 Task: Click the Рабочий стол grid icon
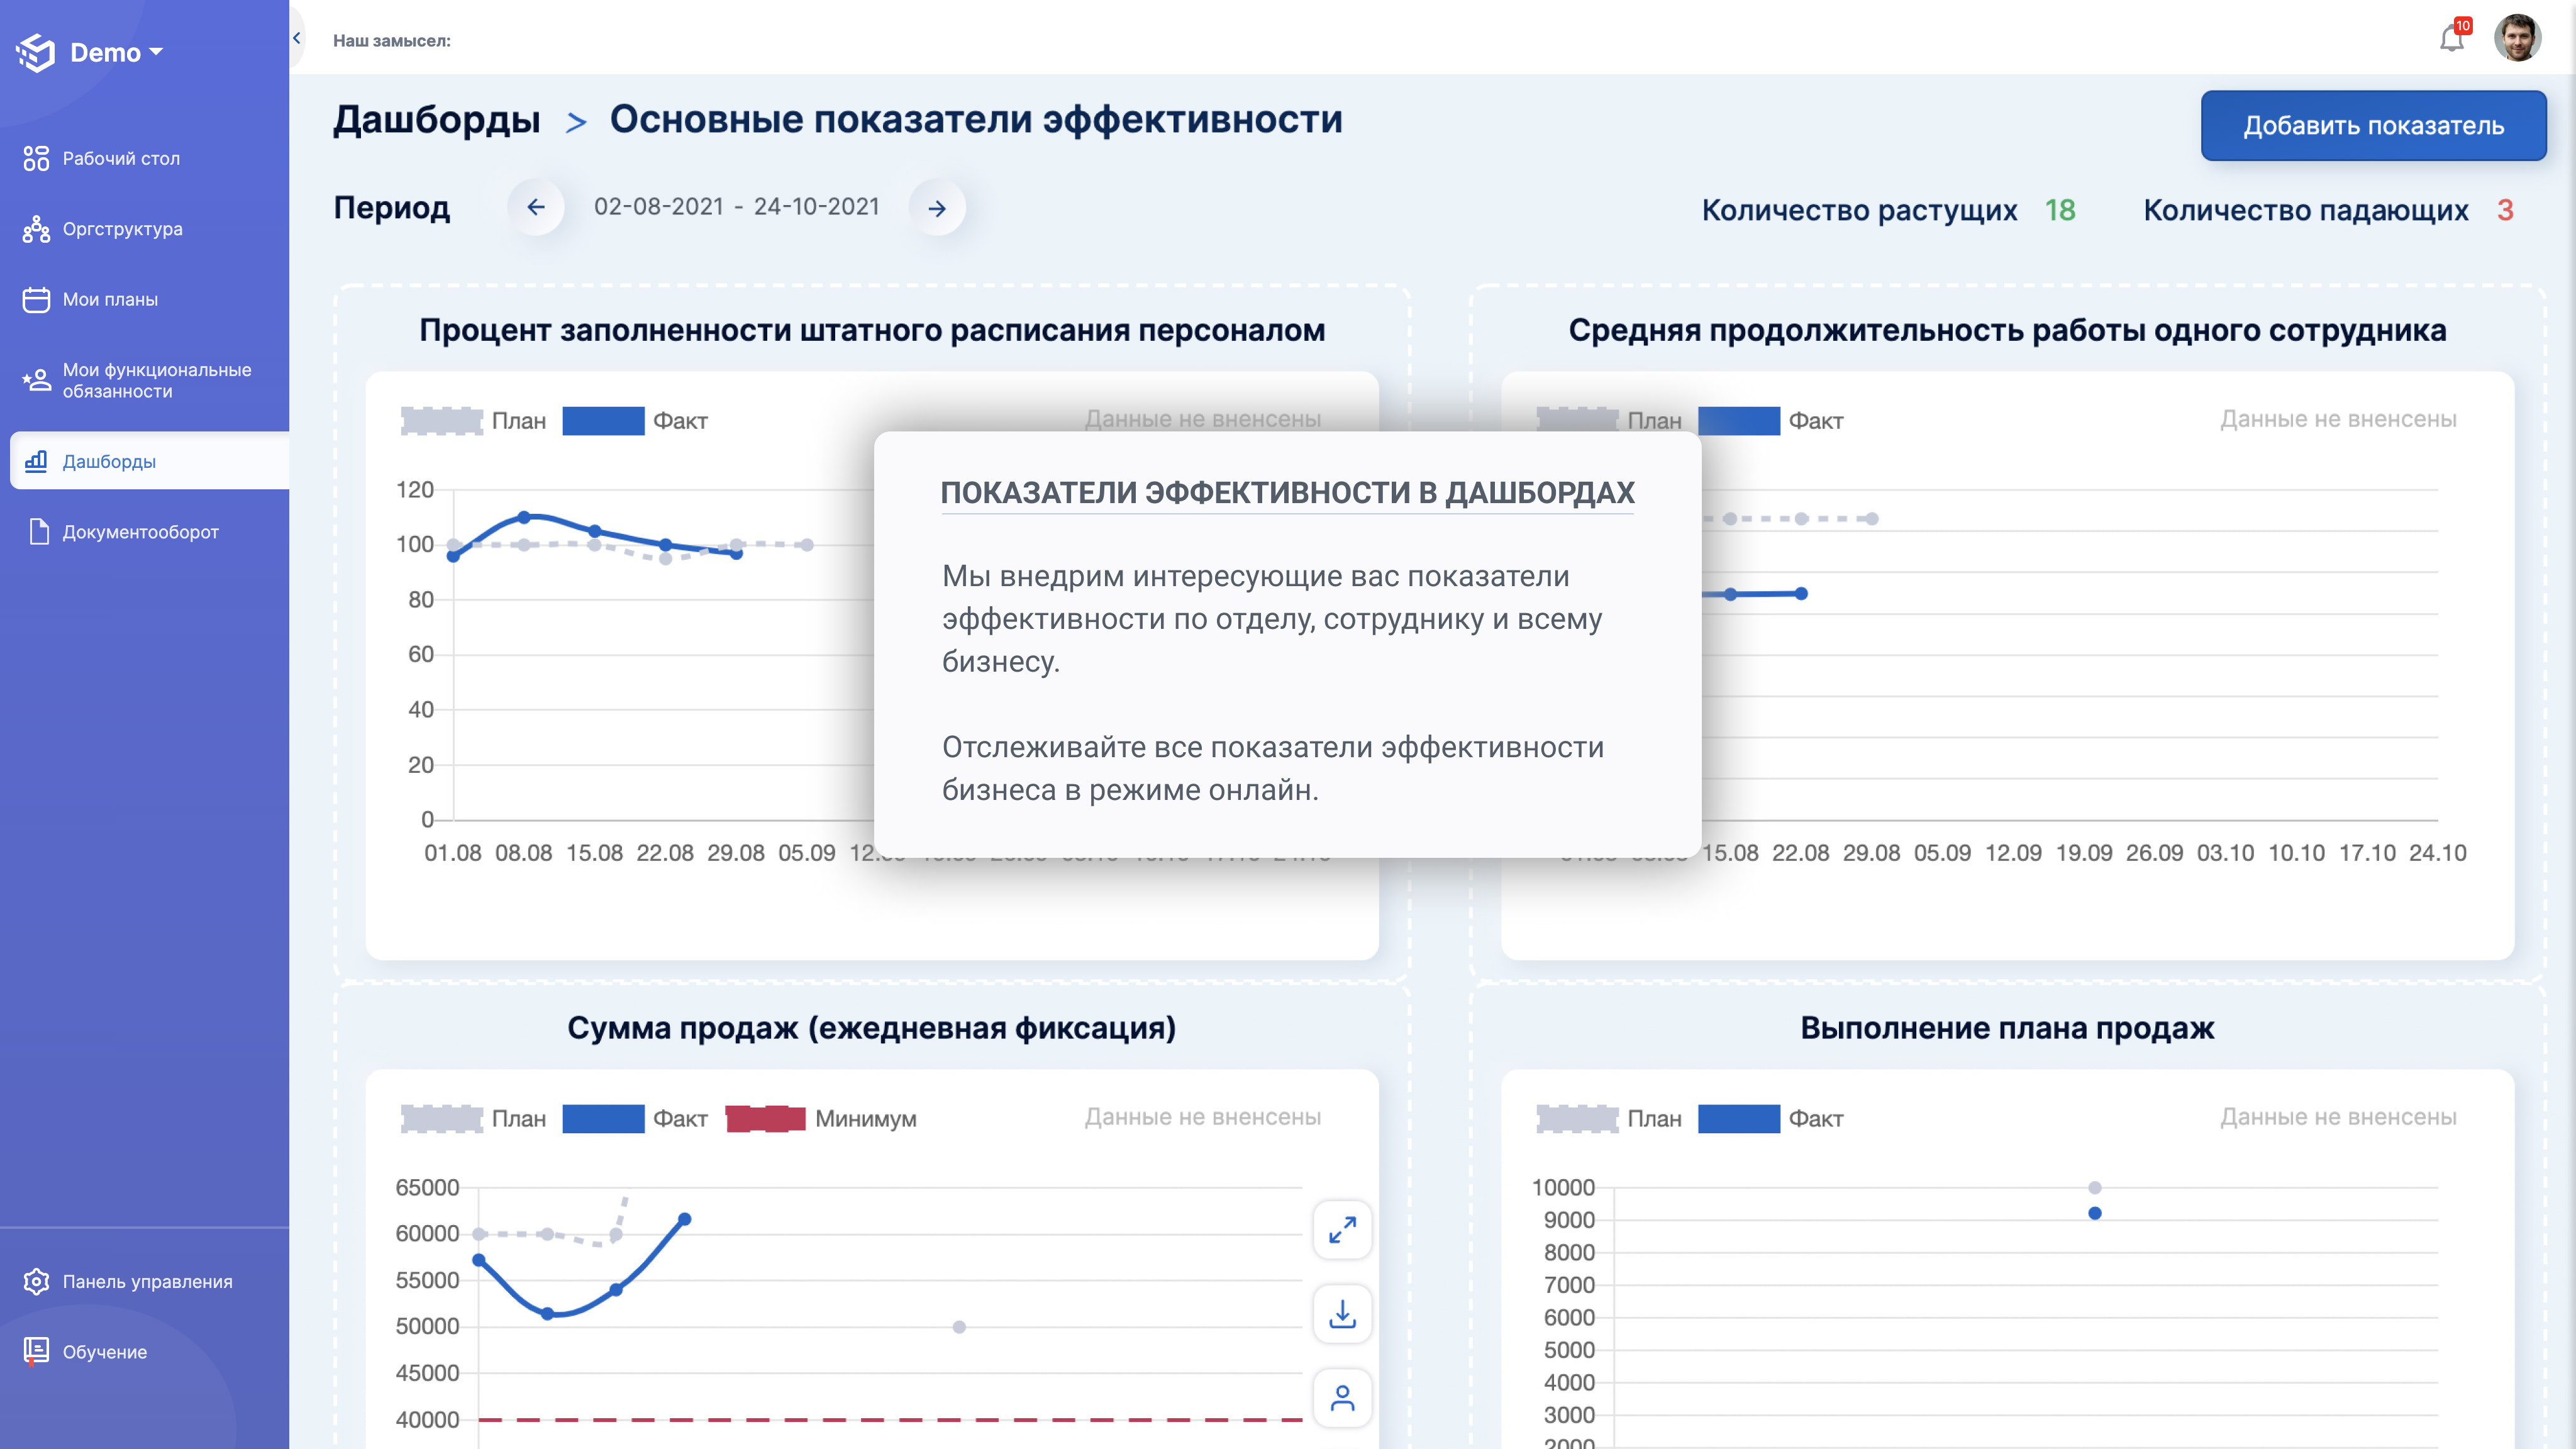(x=36, y=158)
